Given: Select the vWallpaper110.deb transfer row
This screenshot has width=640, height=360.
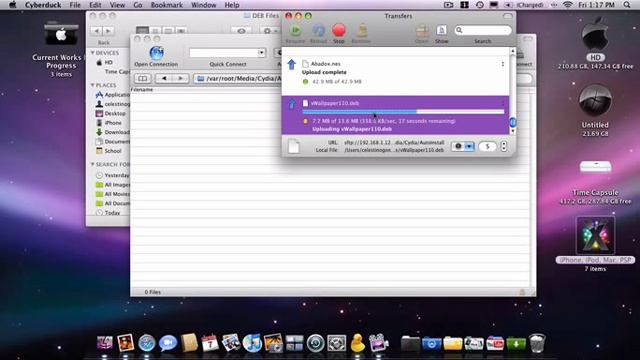Looking at the screenshot, I should coord(395,116).
